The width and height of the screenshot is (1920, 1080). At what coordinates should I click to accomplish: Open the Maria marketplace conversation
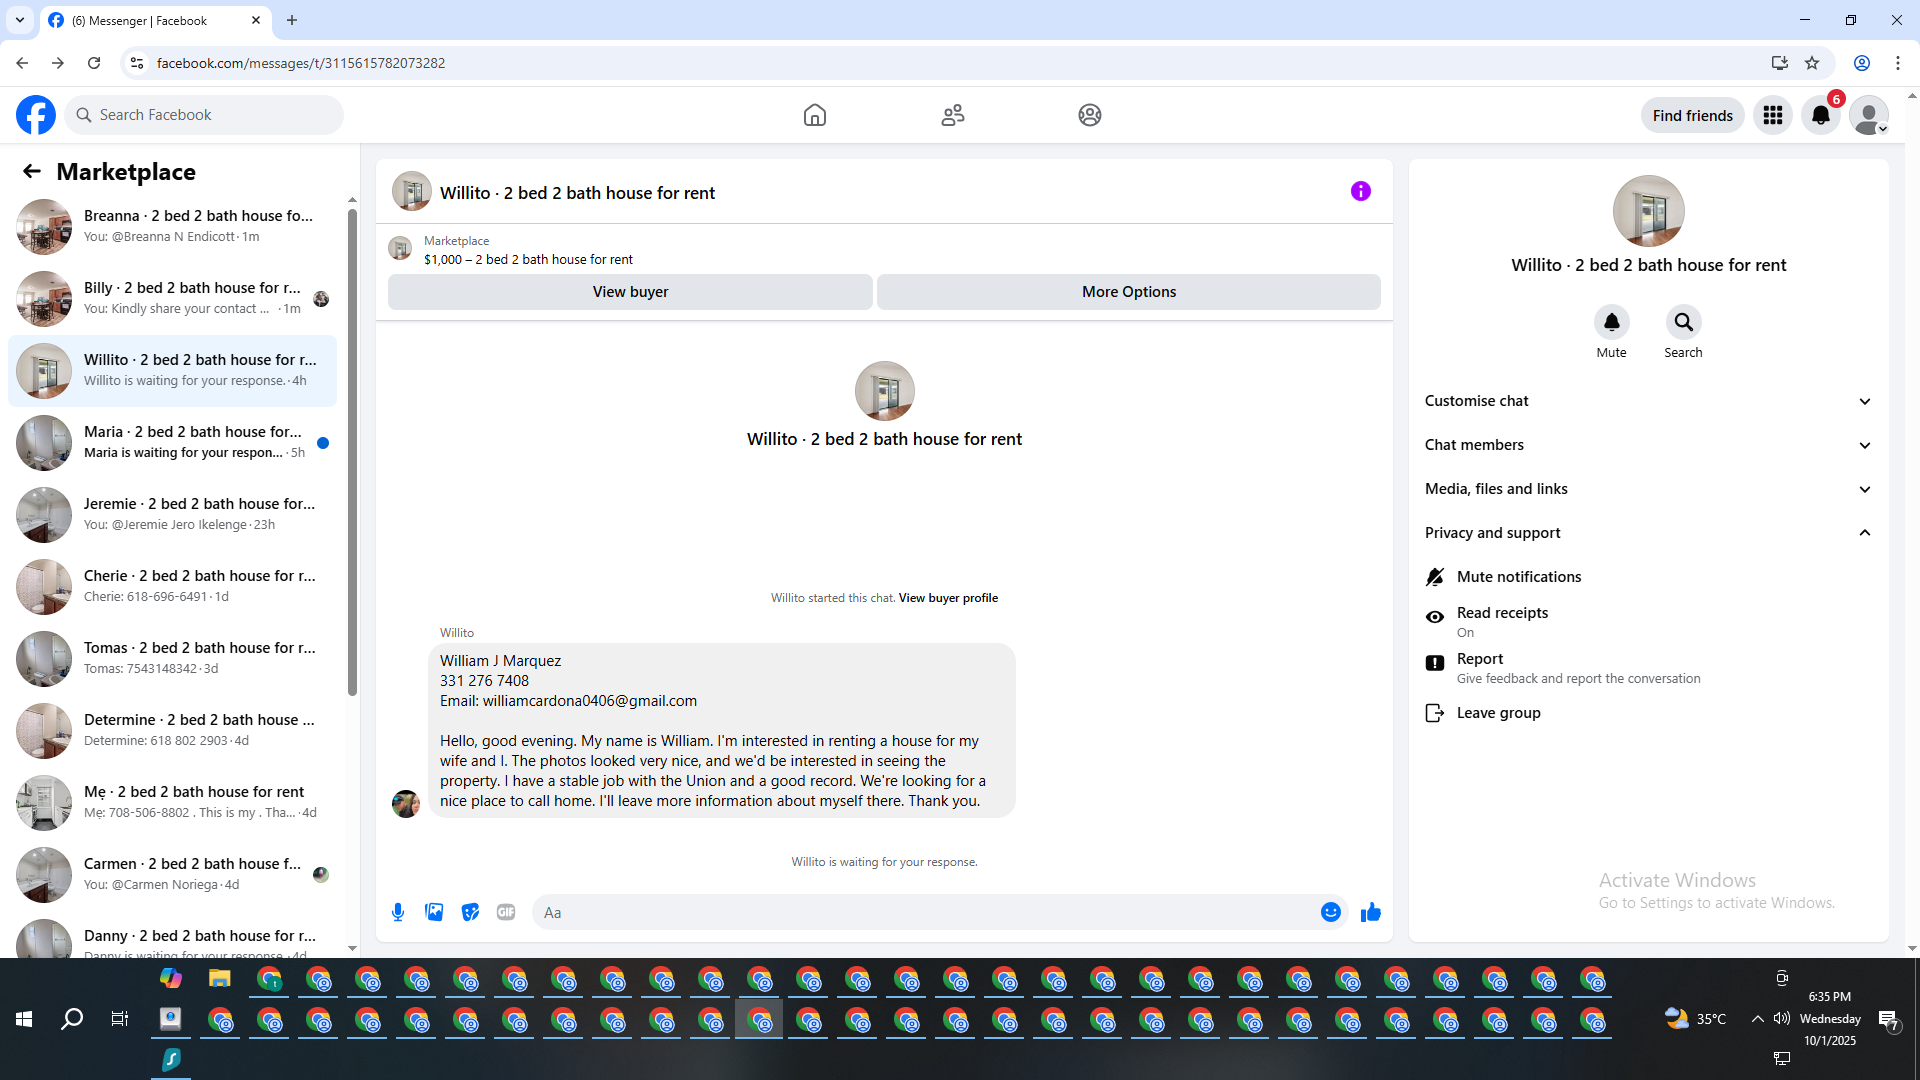click(172, 442)
